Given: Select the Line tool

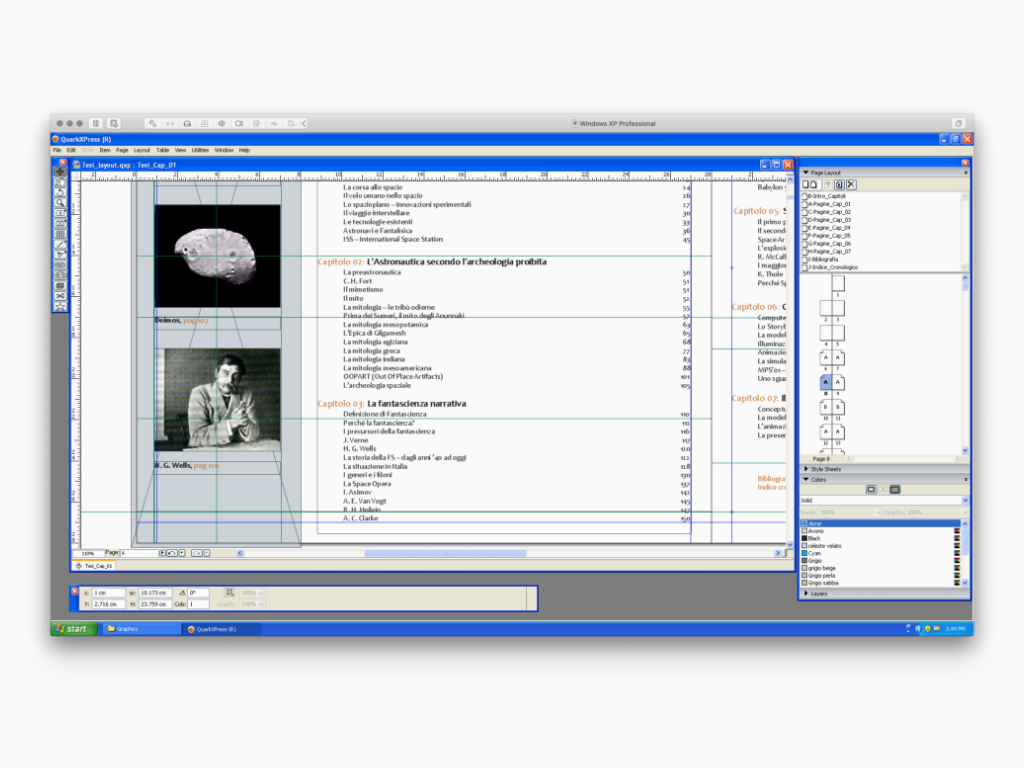Looking at the screenshot, I should [60, 244].
